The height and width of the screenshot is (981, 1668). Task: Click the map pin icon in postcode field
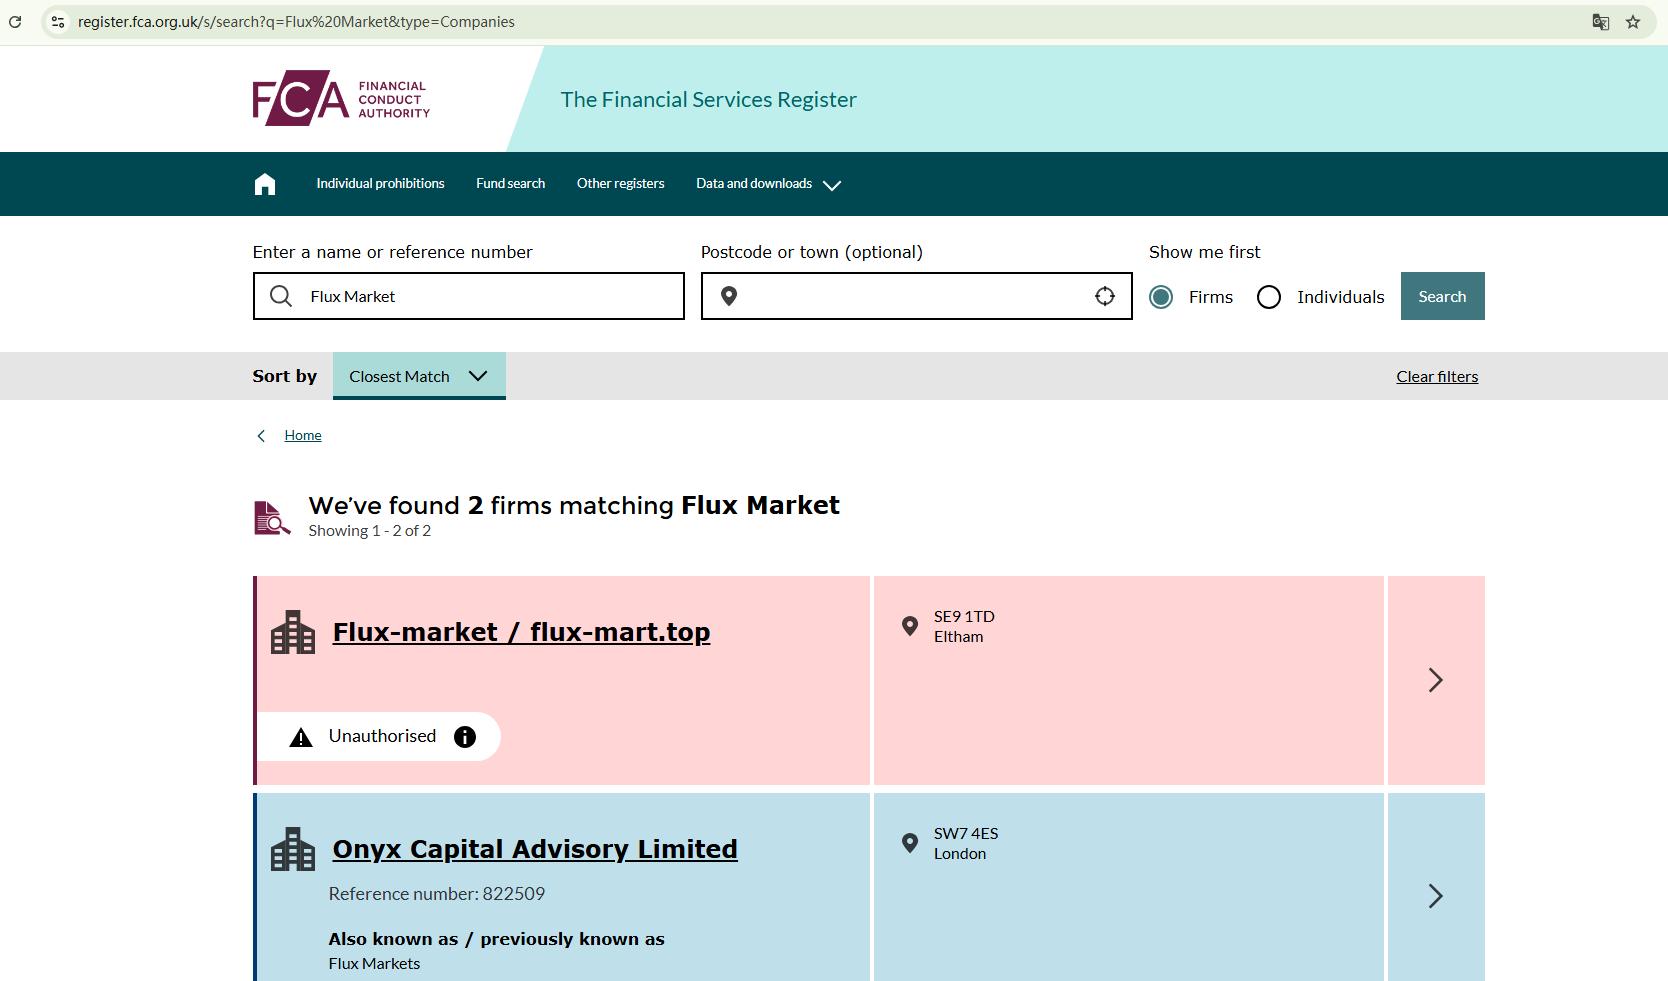pyautogui.click(x=729, y=296)
